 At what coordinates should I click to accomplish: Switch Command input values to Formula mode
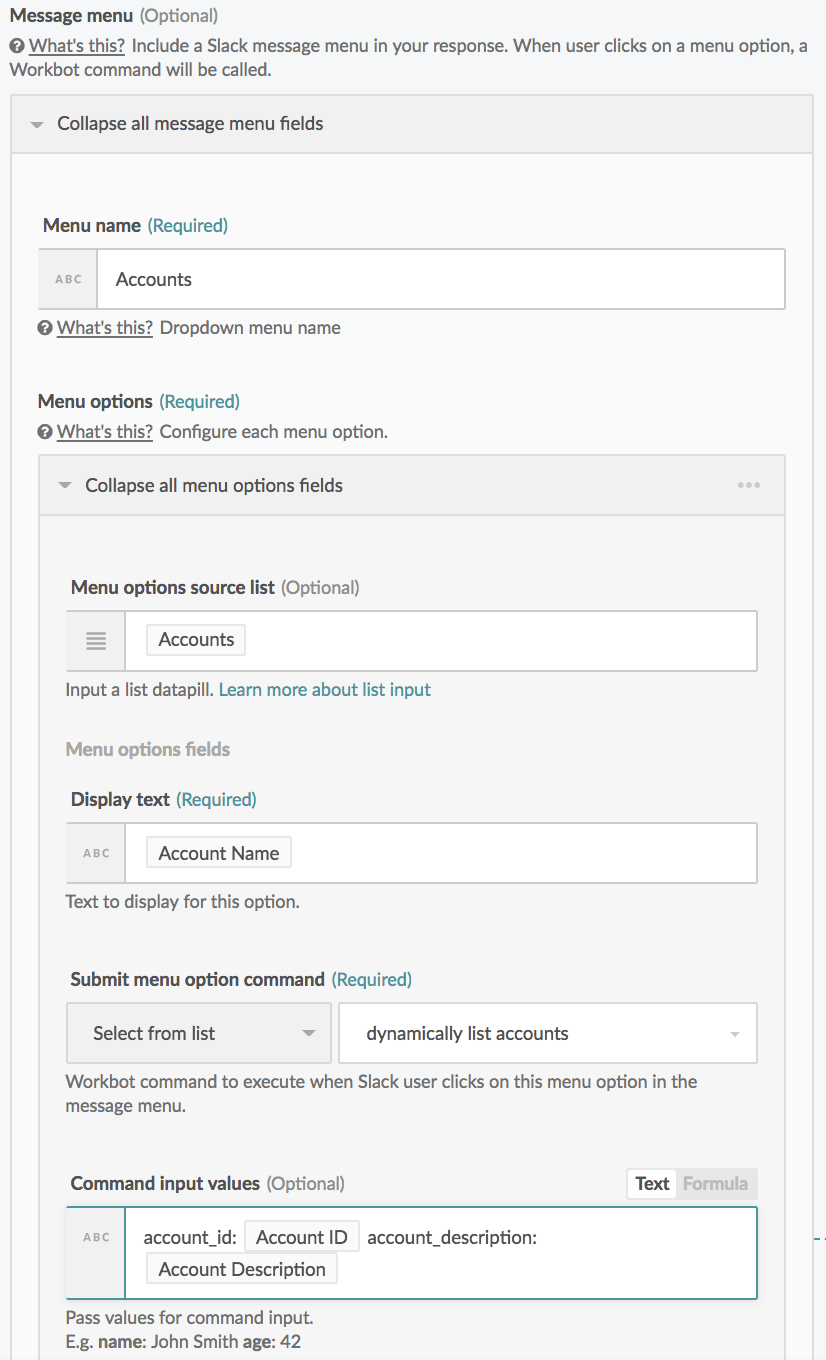716,1183
